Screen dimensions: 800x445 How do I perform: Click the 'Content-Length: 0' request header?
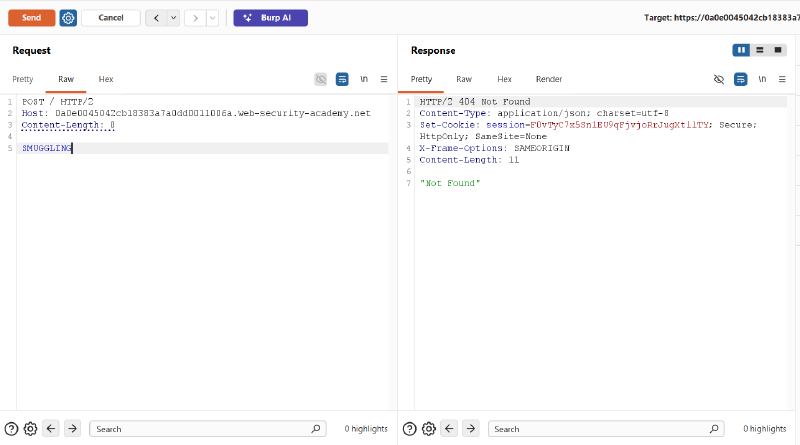point(68,125)
